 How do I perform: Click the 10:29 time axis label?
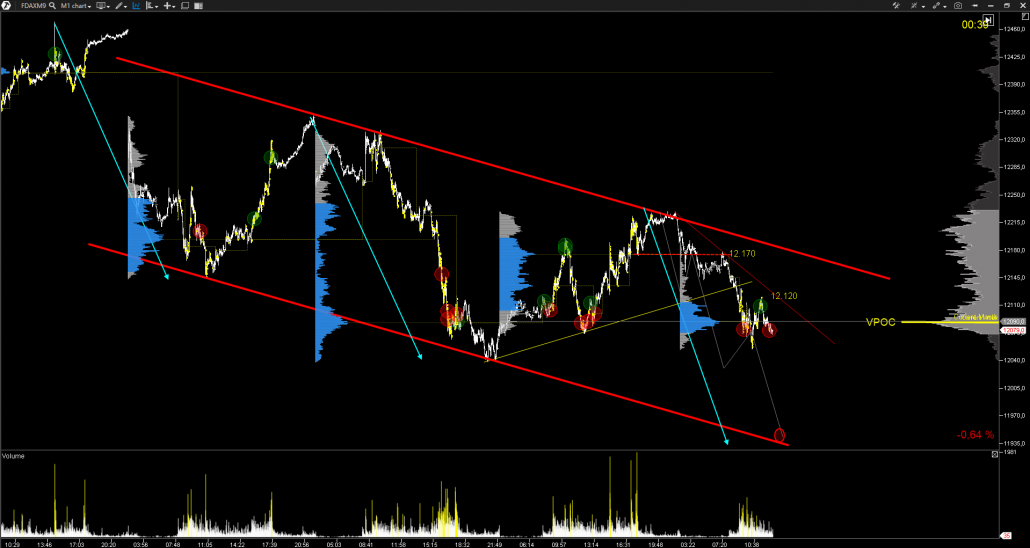click(12, 545)
